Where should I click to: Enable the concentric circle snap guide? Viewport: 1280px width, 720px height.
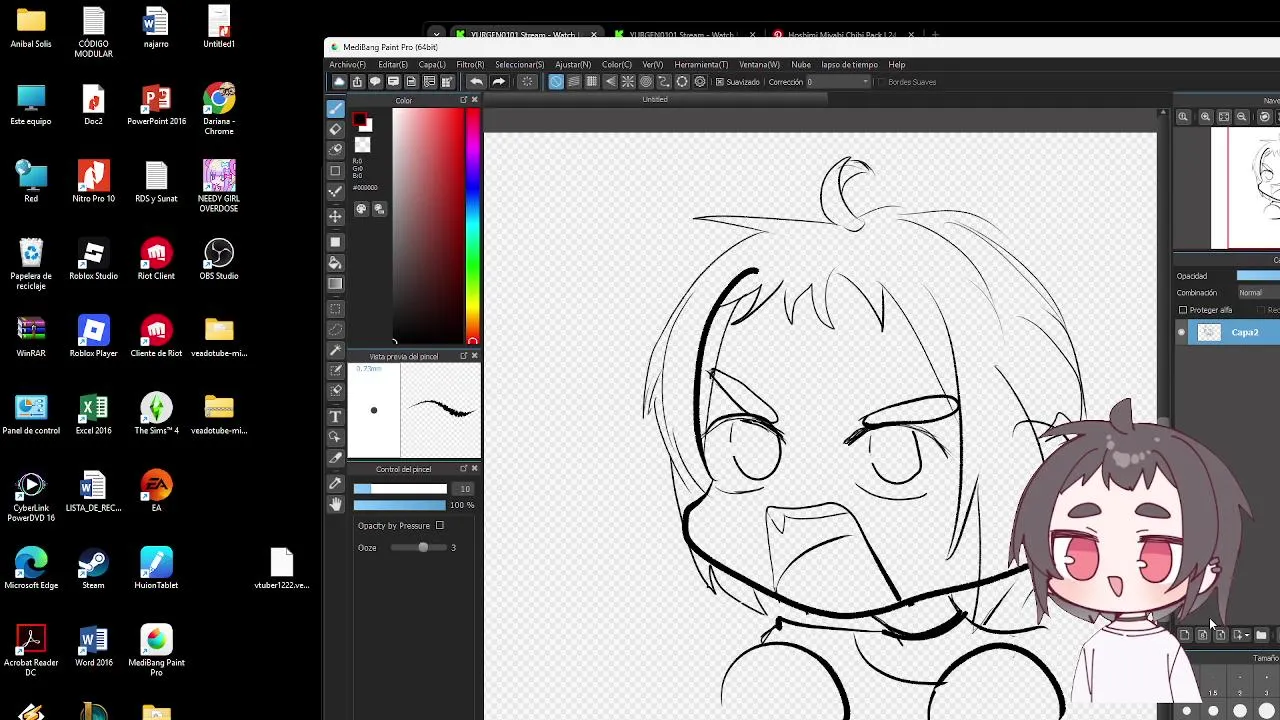[x=646, y=82]
